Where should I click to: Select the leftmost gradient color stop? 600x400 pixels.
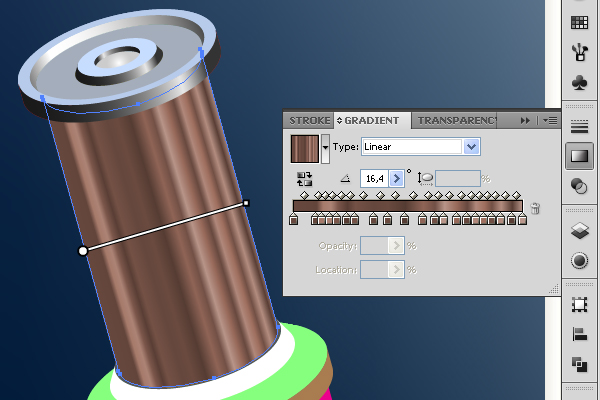click(x=293, y=220)
